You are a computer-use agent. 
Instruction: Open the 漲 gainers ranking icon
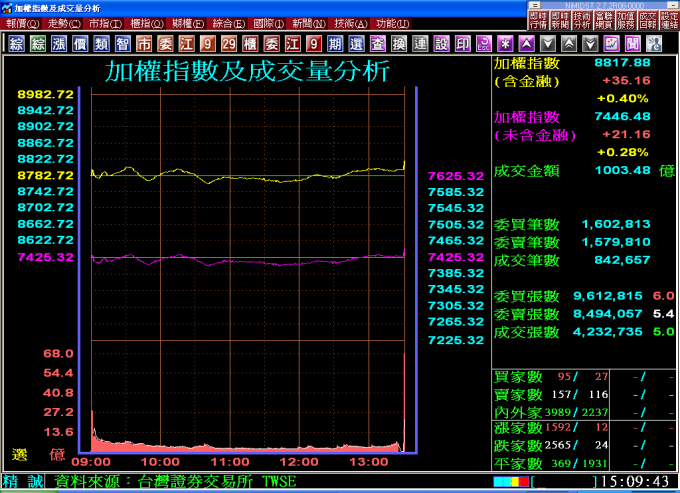click(59, 44)
